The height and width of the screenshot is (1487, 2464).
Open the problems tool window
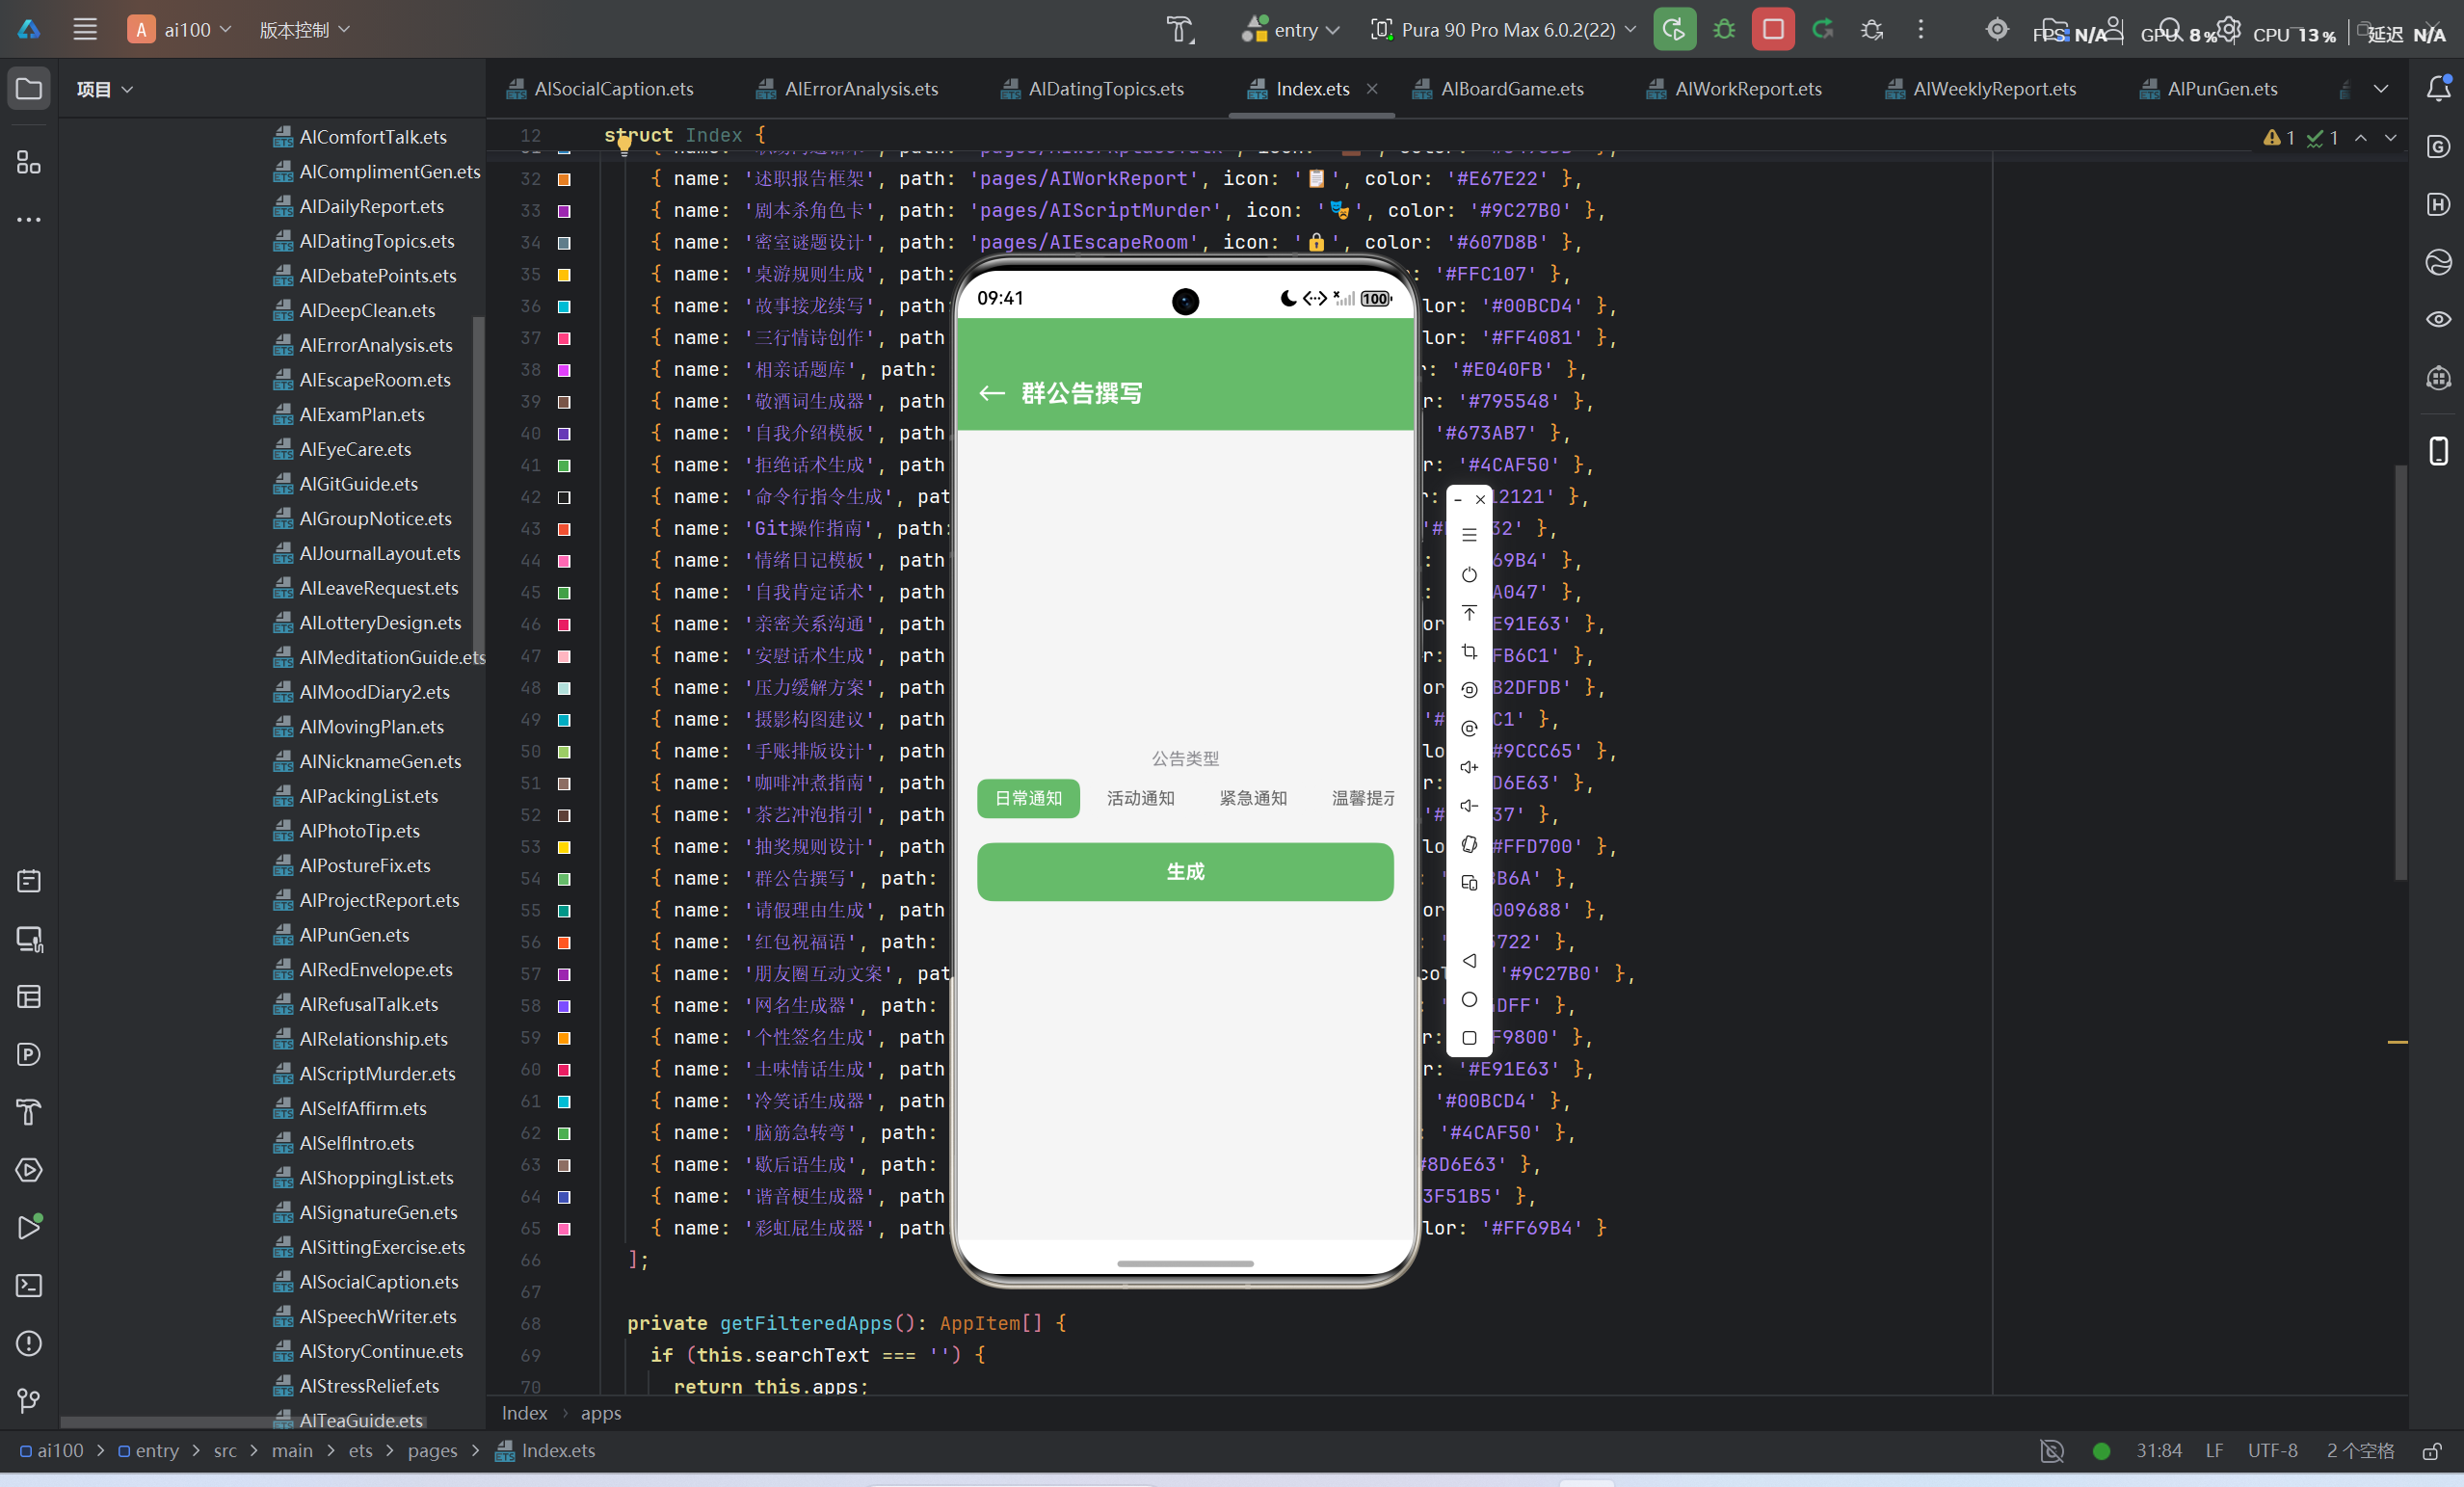(29, 1343)
